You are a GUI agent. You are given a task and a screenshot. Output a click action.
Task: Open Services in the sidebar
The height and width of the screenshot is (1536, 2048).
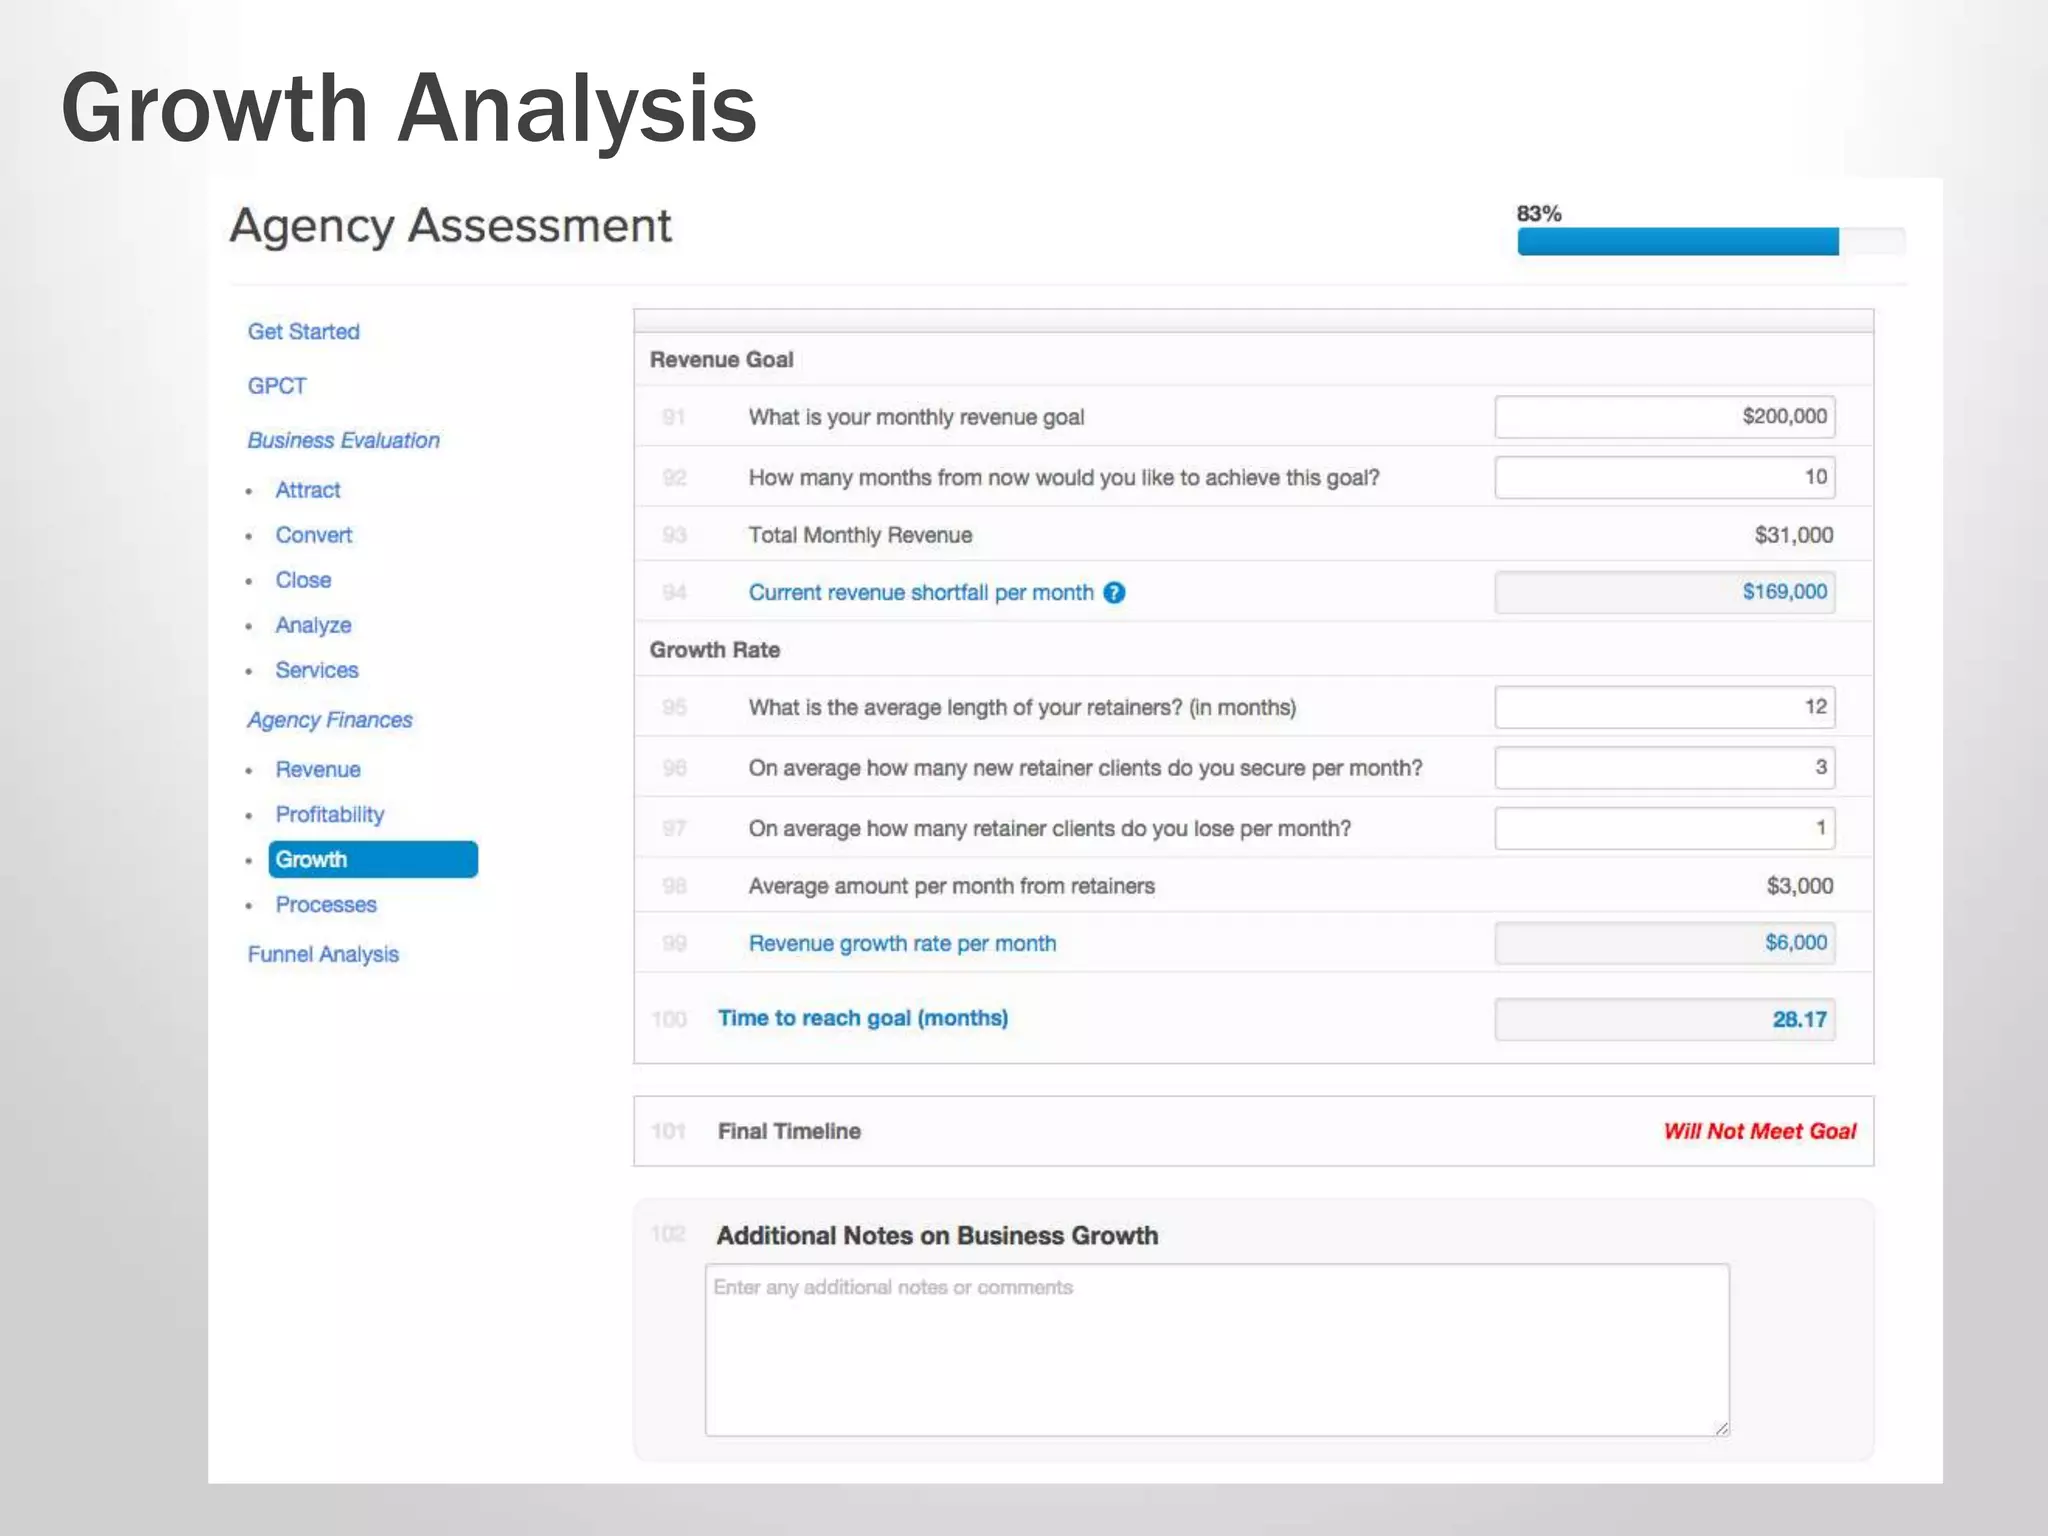317,670
